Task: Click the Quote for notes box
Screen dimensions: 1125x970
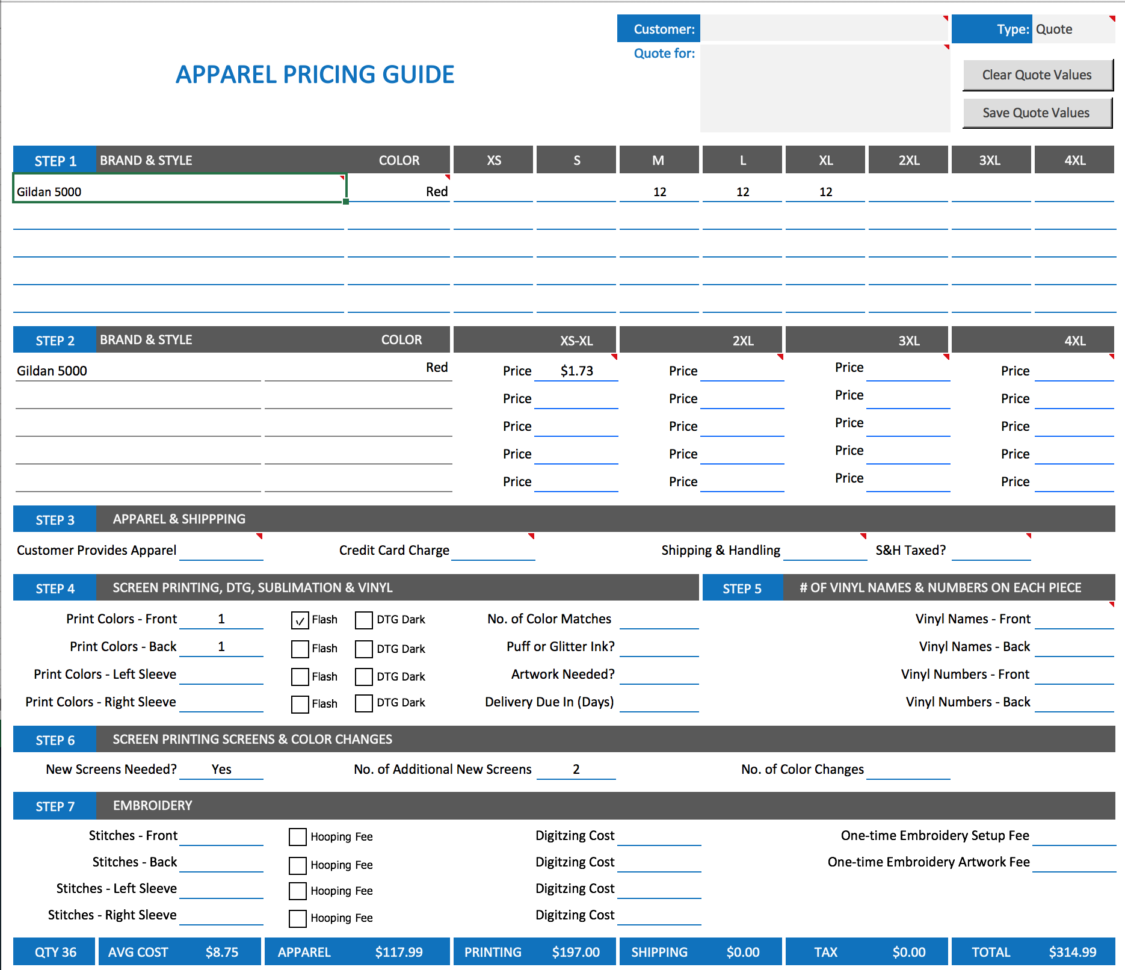Action: [824, 88]
